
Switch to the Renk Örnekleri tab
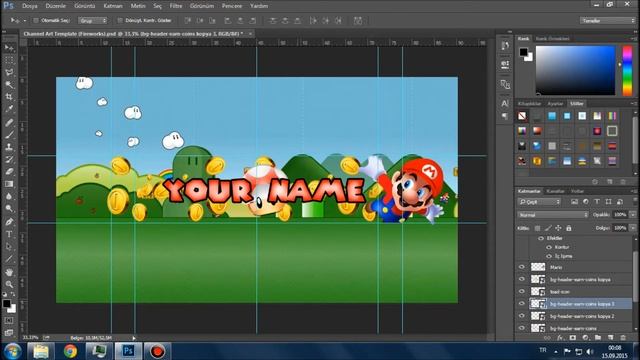(552, 38)
